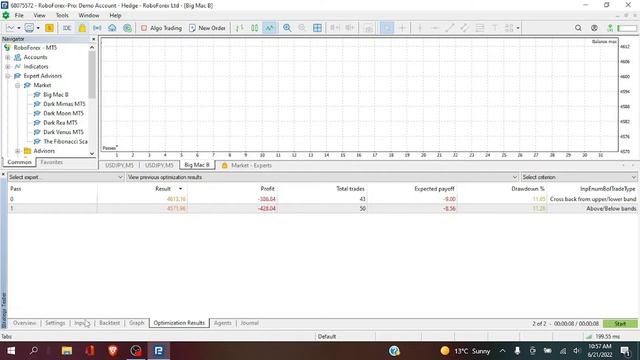Toggle Algo Trading on or off

[161, 28]
